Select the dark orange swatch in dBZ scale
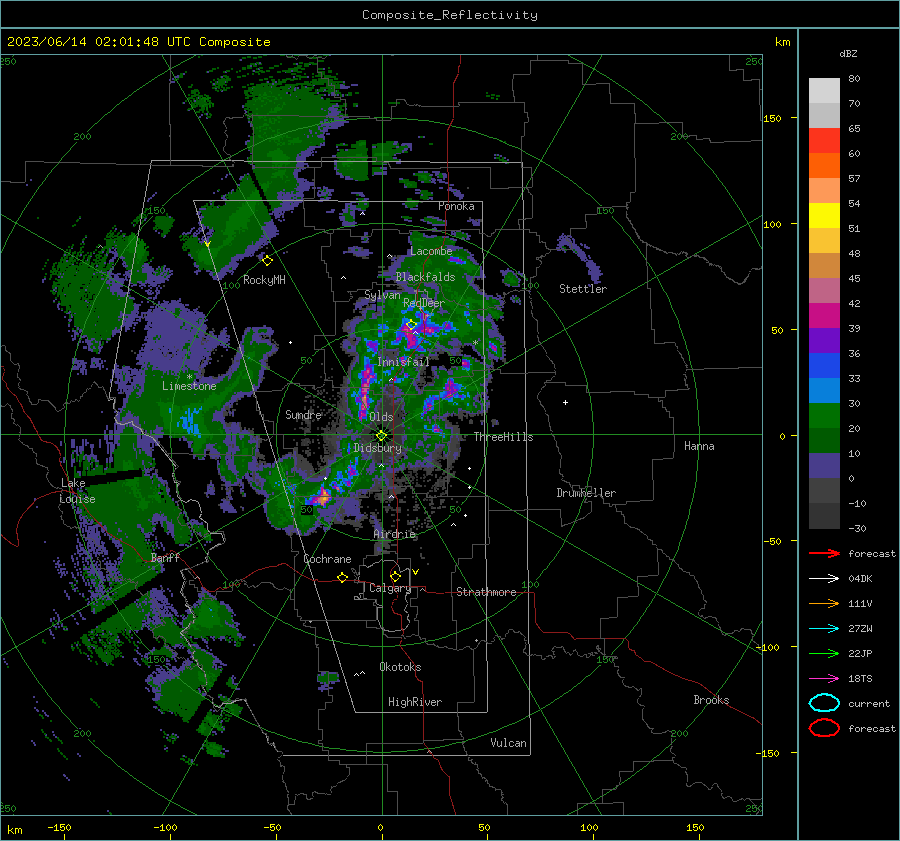Viewport: 900px width, 841px height. [824, 165]
